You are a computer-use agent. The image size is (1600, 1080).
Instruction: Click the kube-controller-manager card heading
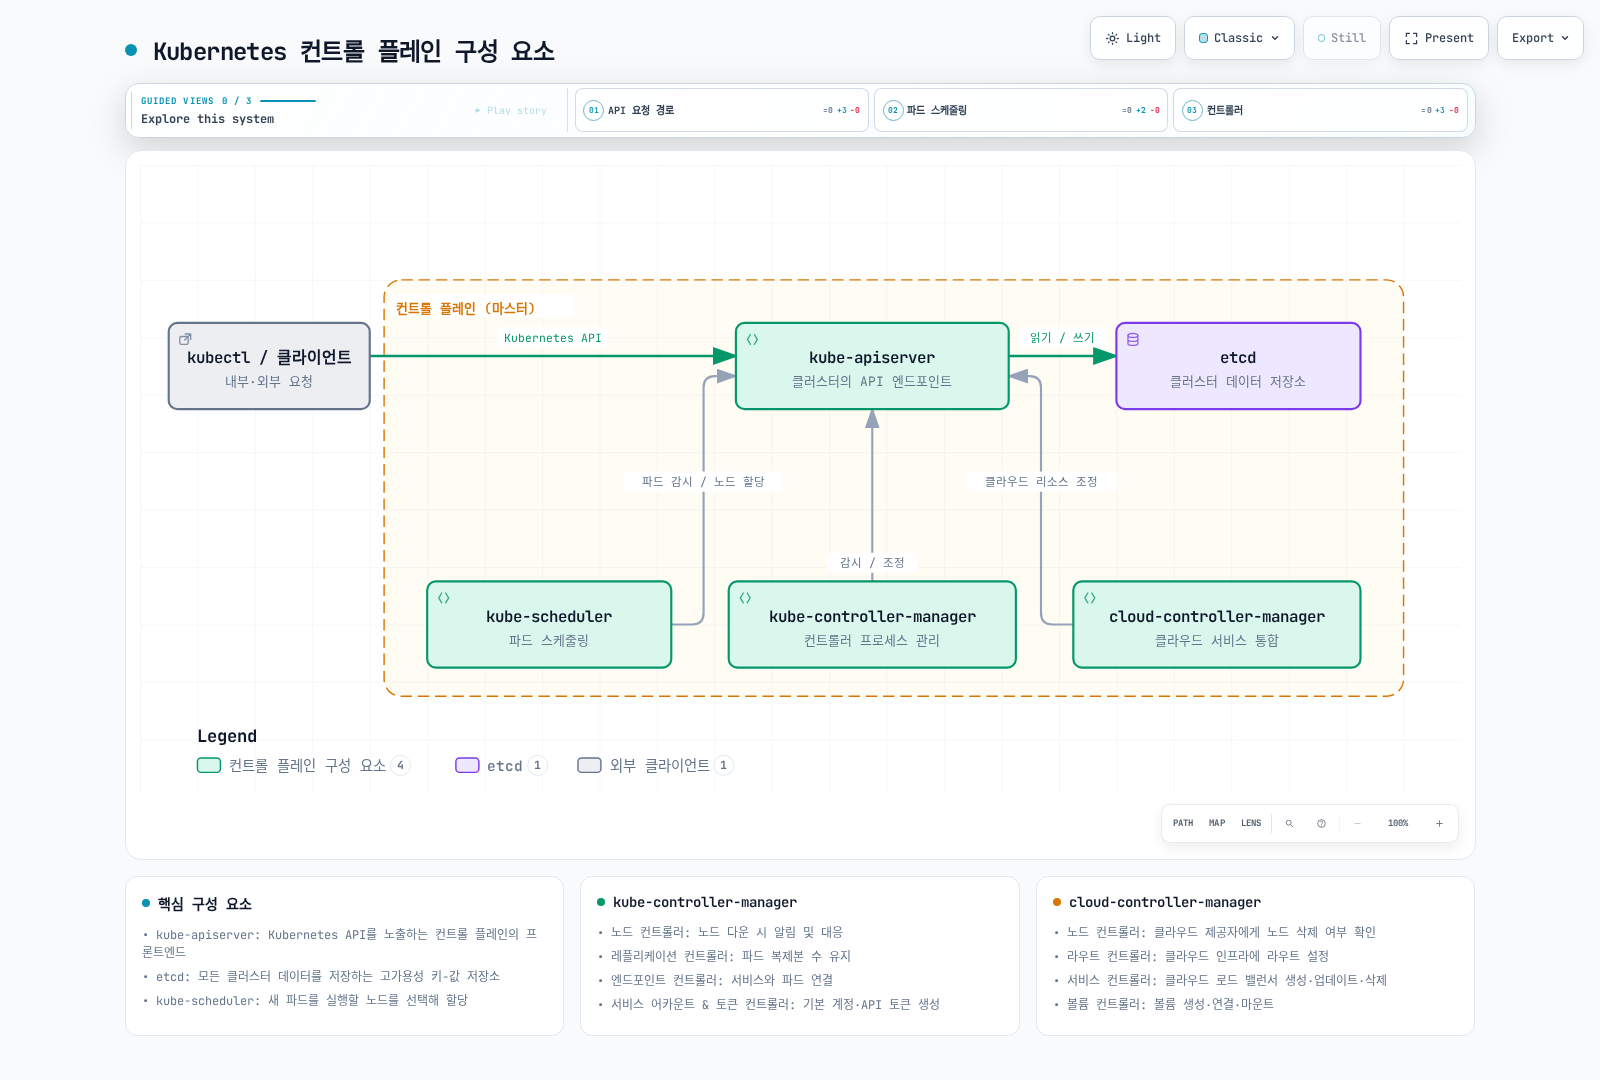coord(705,902)
